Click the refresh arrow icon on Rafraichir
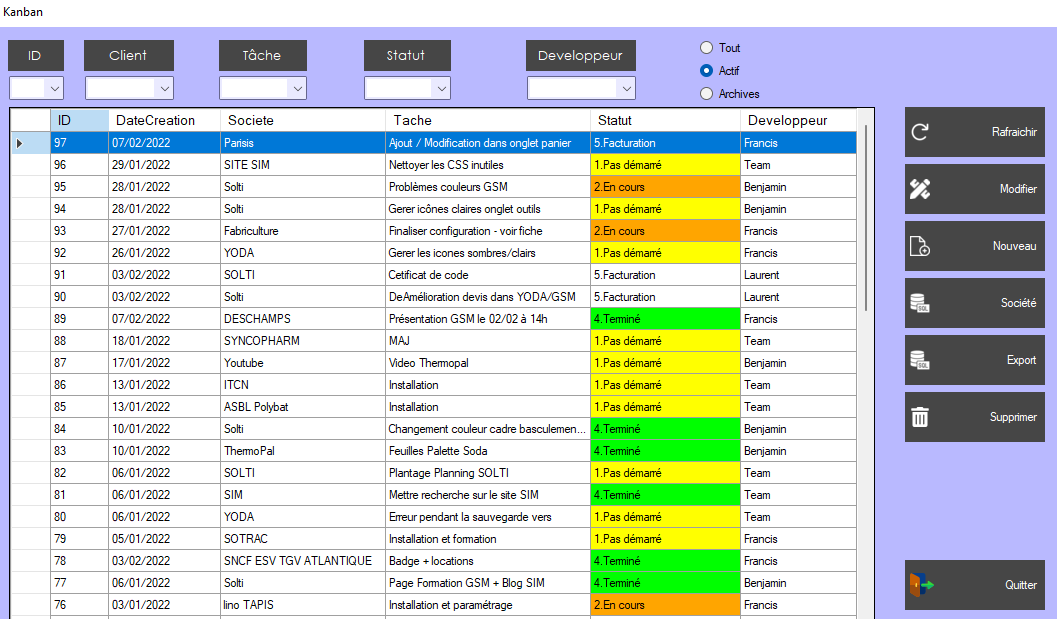 pyautogui.click(x=920, y=132)
